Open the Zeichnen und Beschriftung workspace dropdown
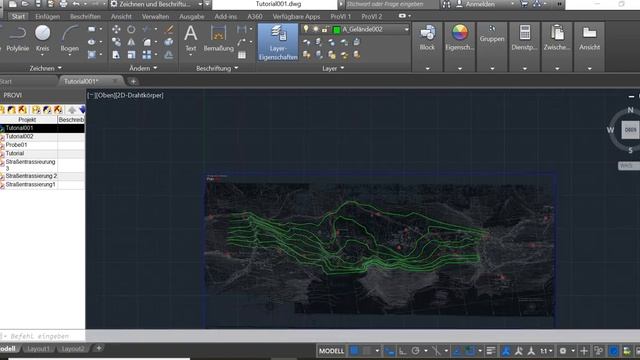 point(200,4)
